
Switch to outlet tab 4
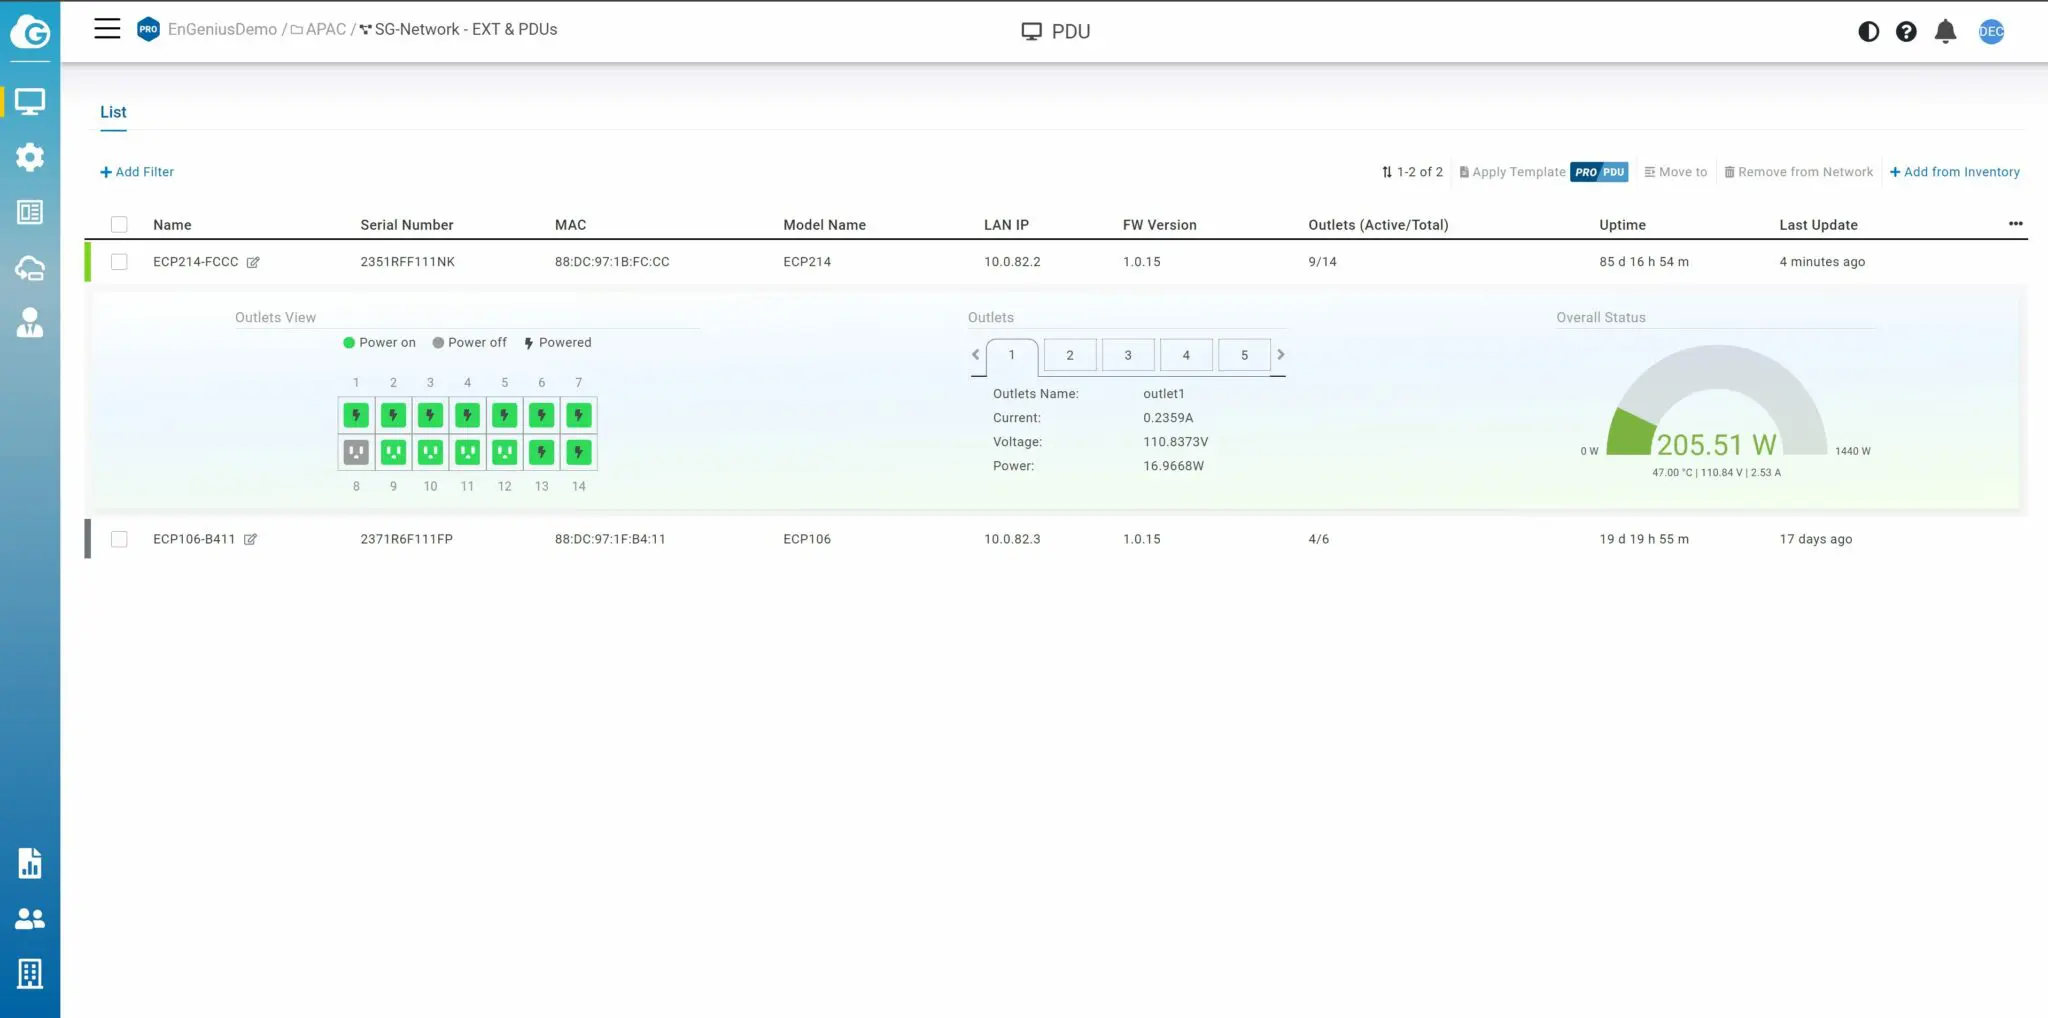tap(1186, 355)
